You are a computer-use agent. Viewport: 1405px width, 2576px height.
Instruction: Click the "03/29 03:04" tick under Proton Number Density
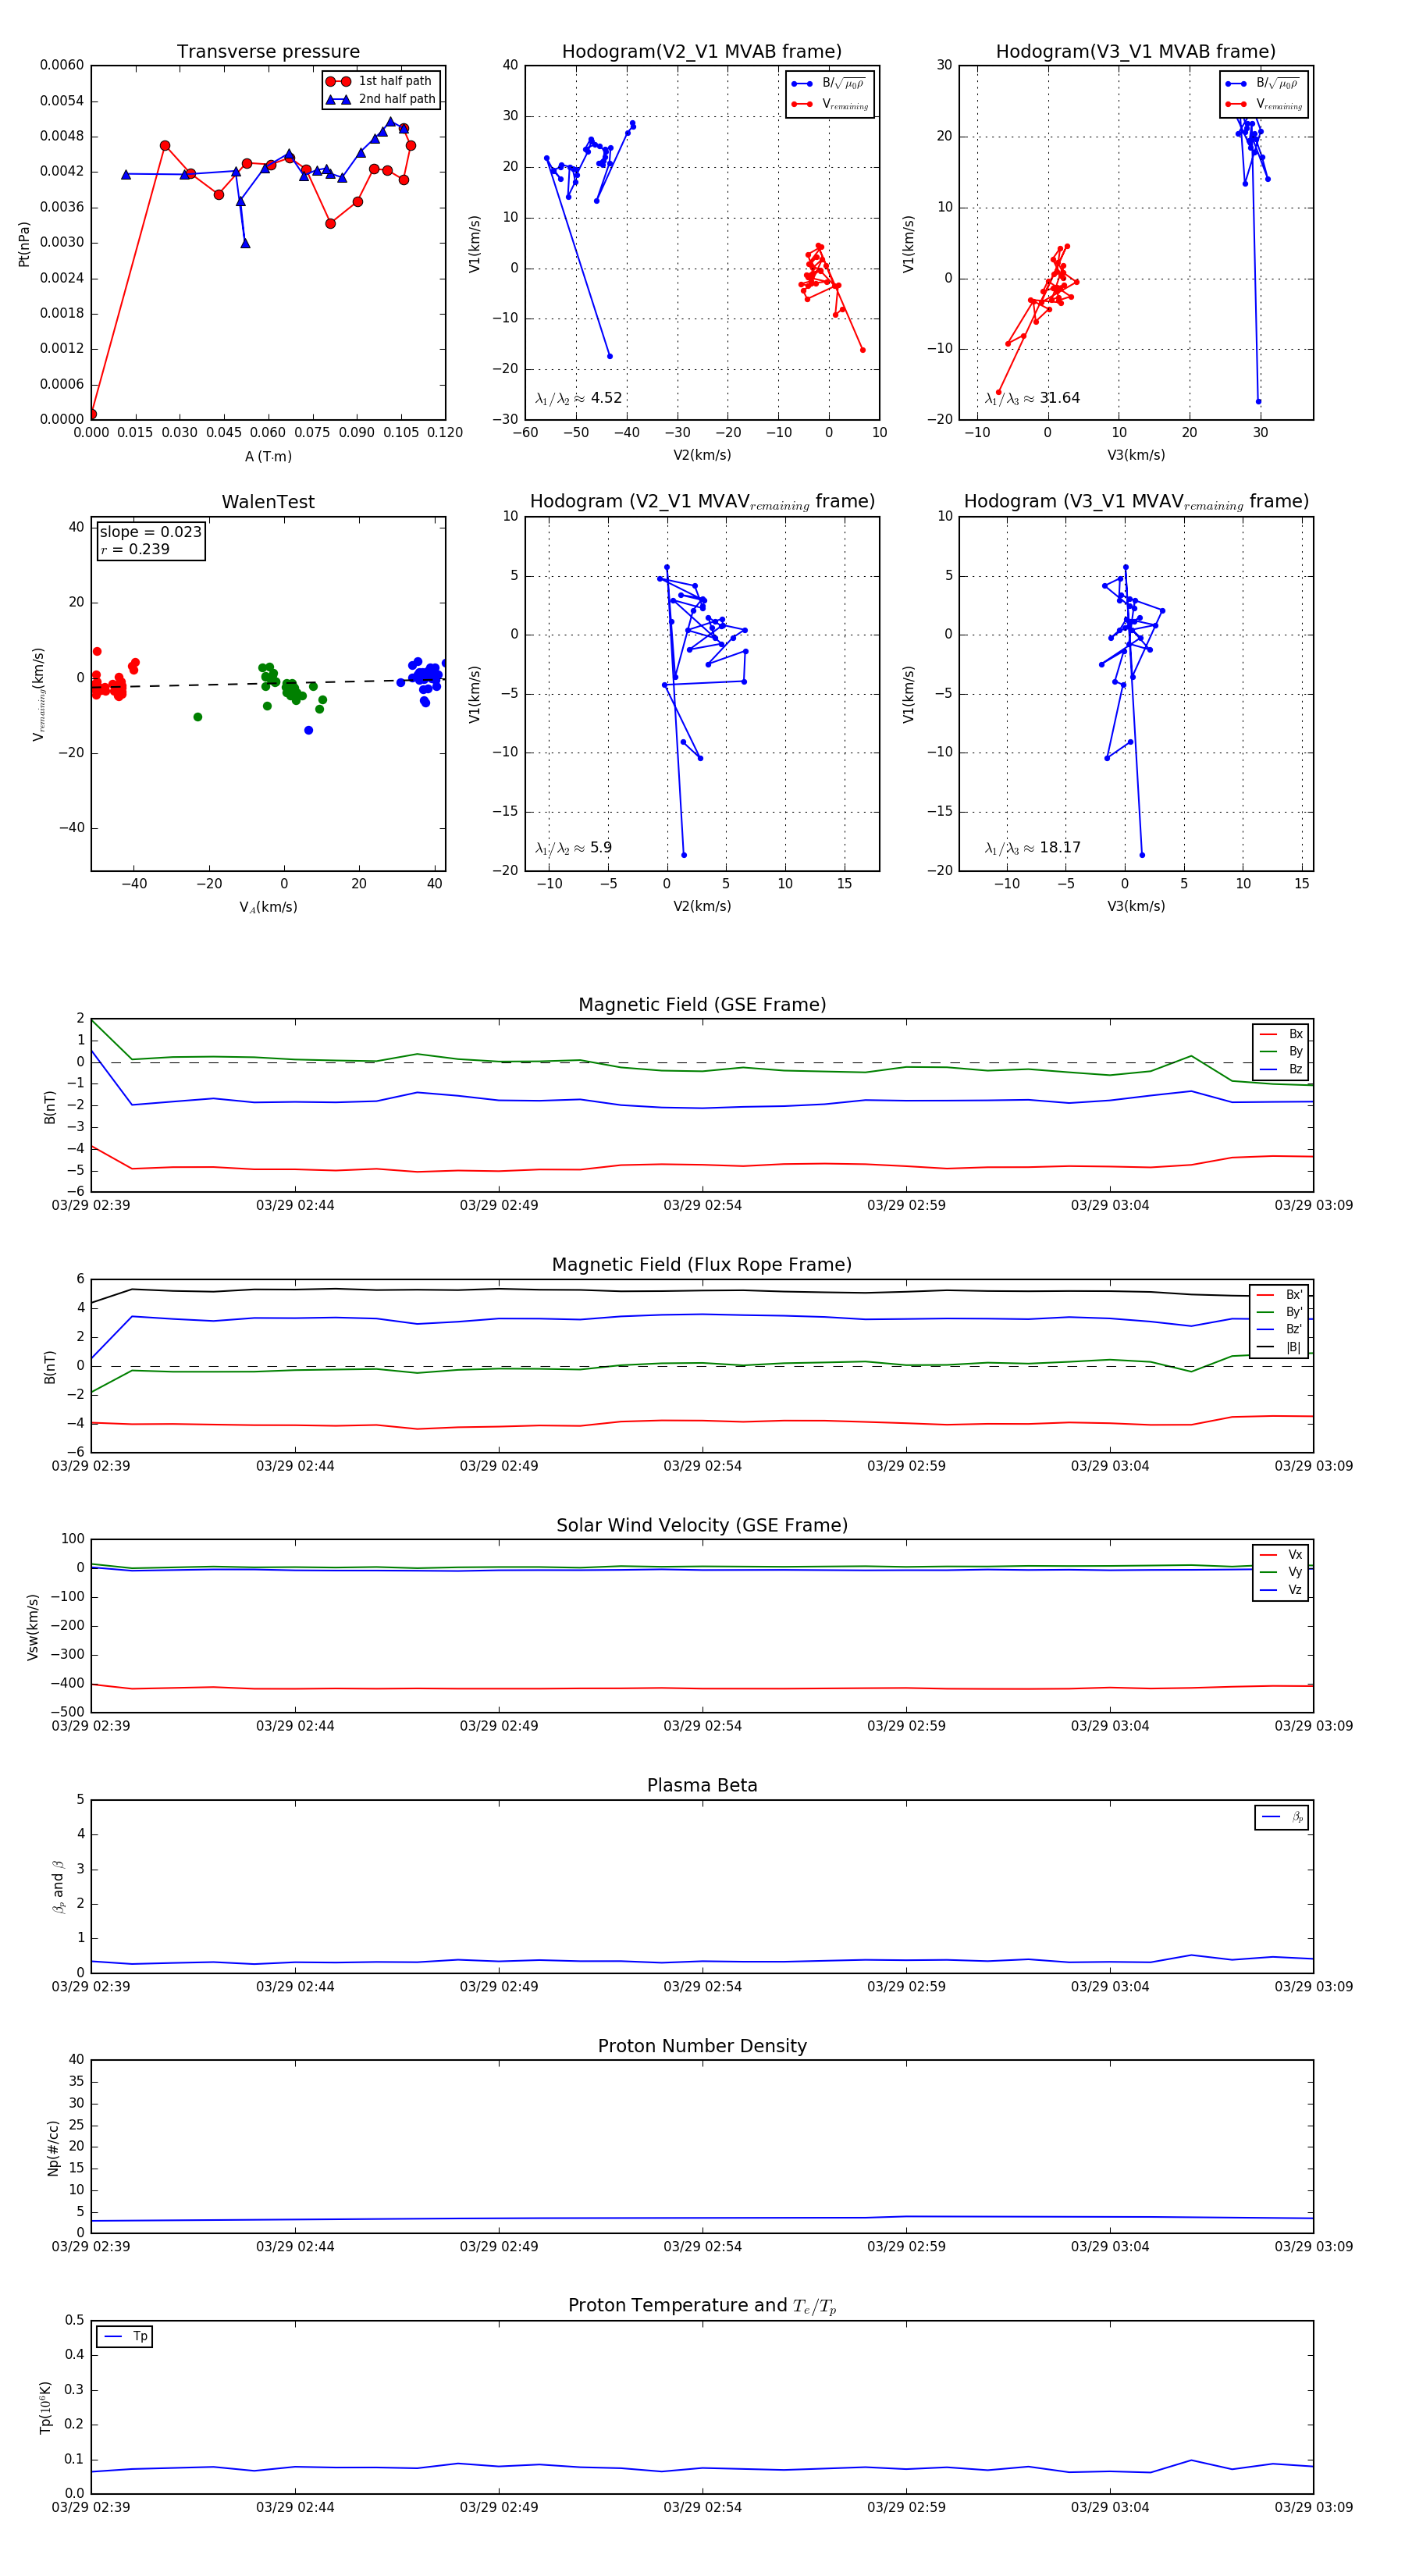click(1110, 2247)
